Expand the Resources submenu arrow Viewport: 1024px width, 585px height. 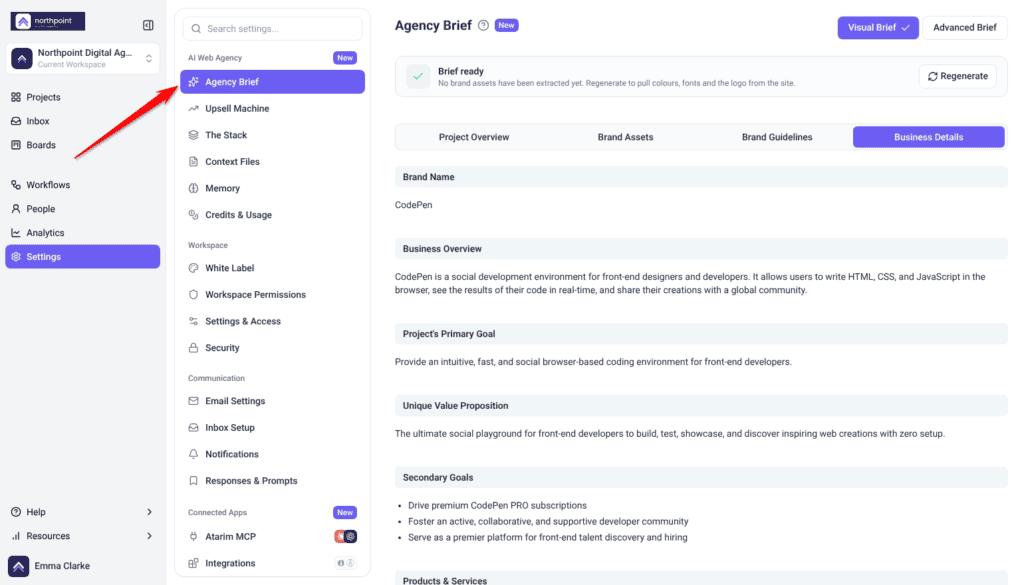pyautogui.click(x=150, y=536)
